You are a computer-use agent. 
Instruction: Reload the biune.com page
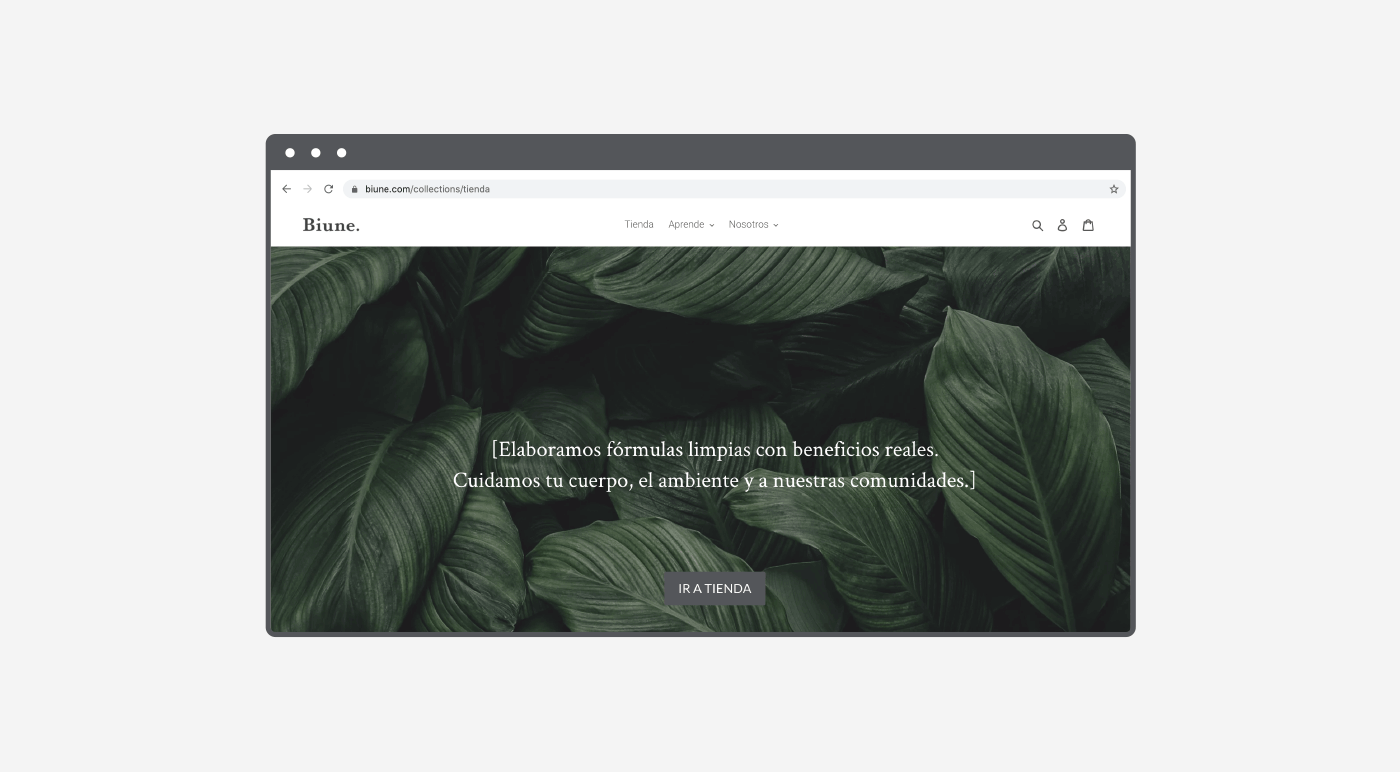point(328,189)
